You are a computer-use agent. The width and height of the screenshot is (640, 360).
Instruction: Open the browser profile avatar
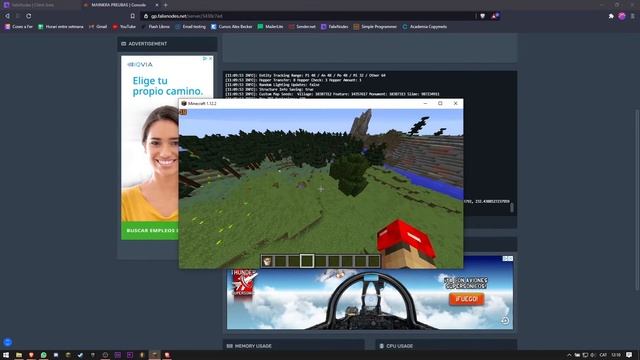(x=622, y=16)
